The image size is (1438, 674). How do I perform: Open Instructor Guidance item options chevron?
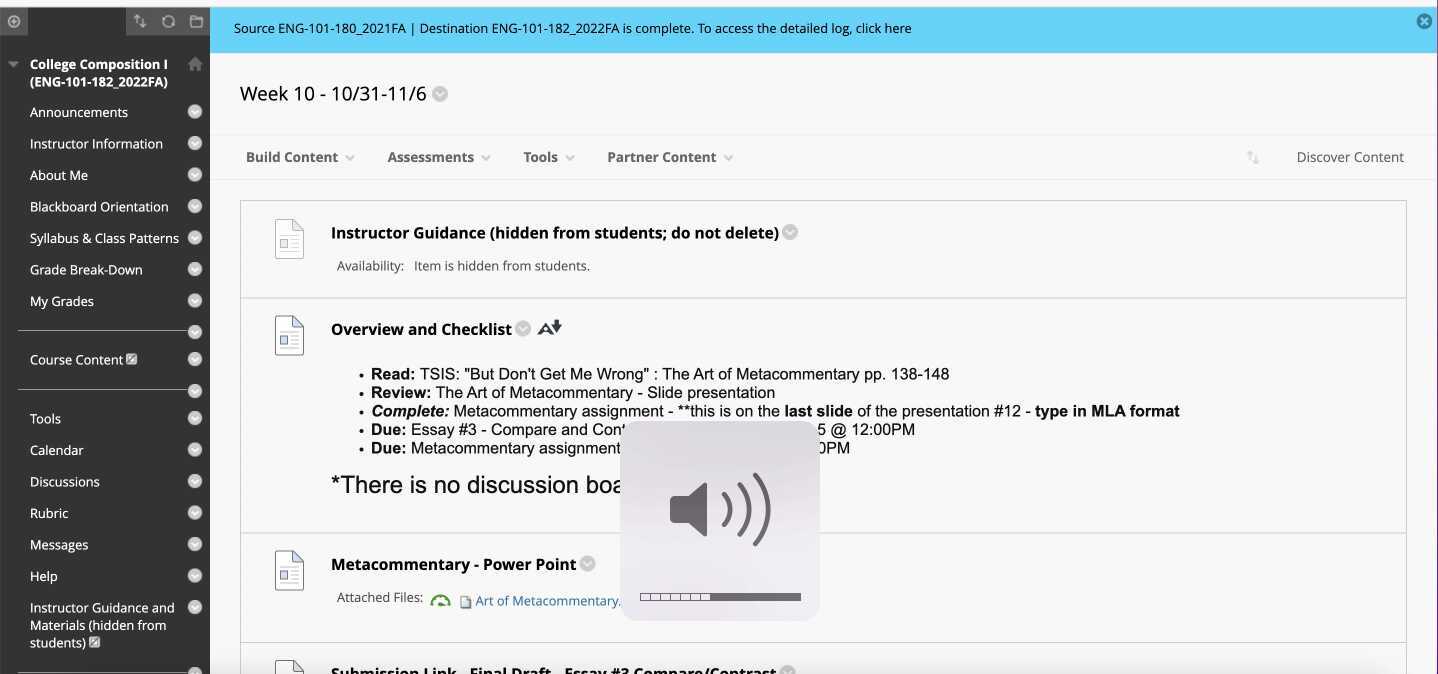tap(790, 232)
